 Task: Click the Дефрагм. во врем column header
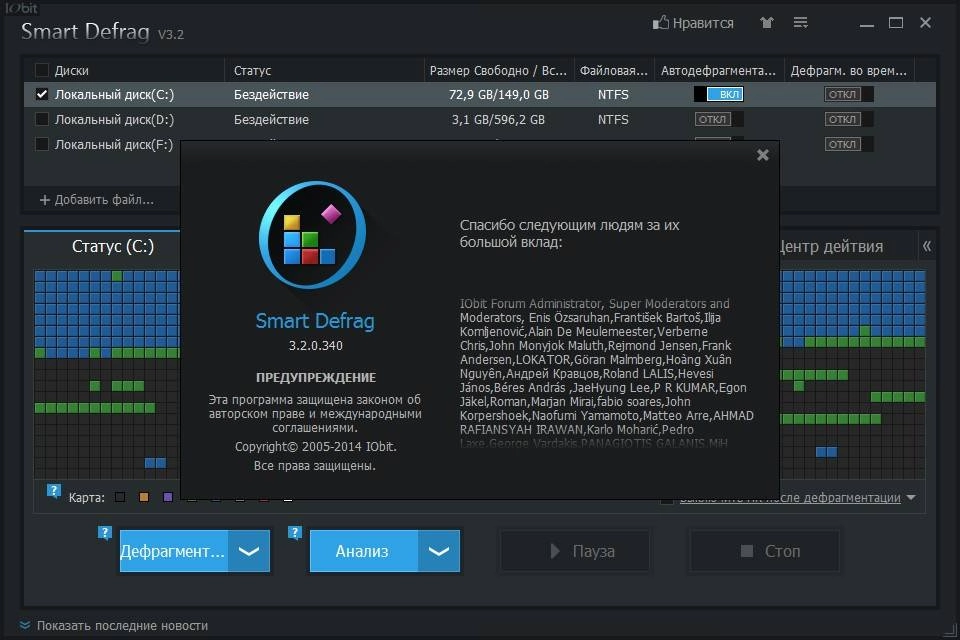click(x=849, y=70)
